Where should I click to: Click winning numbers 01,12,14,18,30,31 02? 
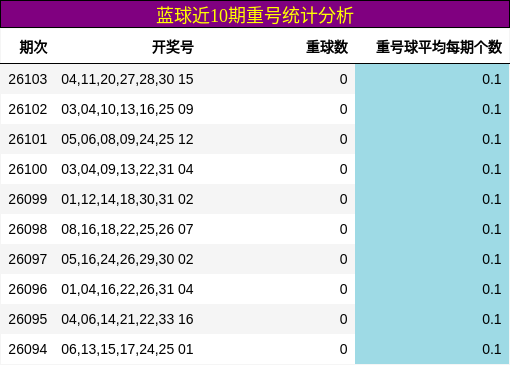click(127, 199)
